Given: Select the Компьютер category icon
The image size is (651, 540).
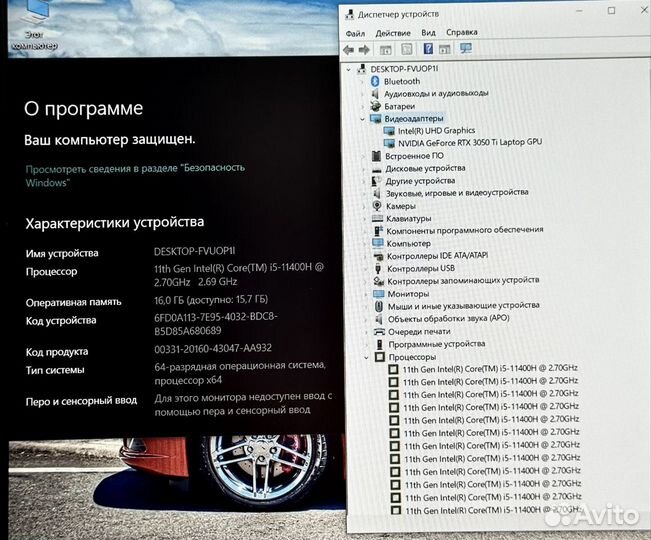Looking at the screenshot, I should point(378,243).
